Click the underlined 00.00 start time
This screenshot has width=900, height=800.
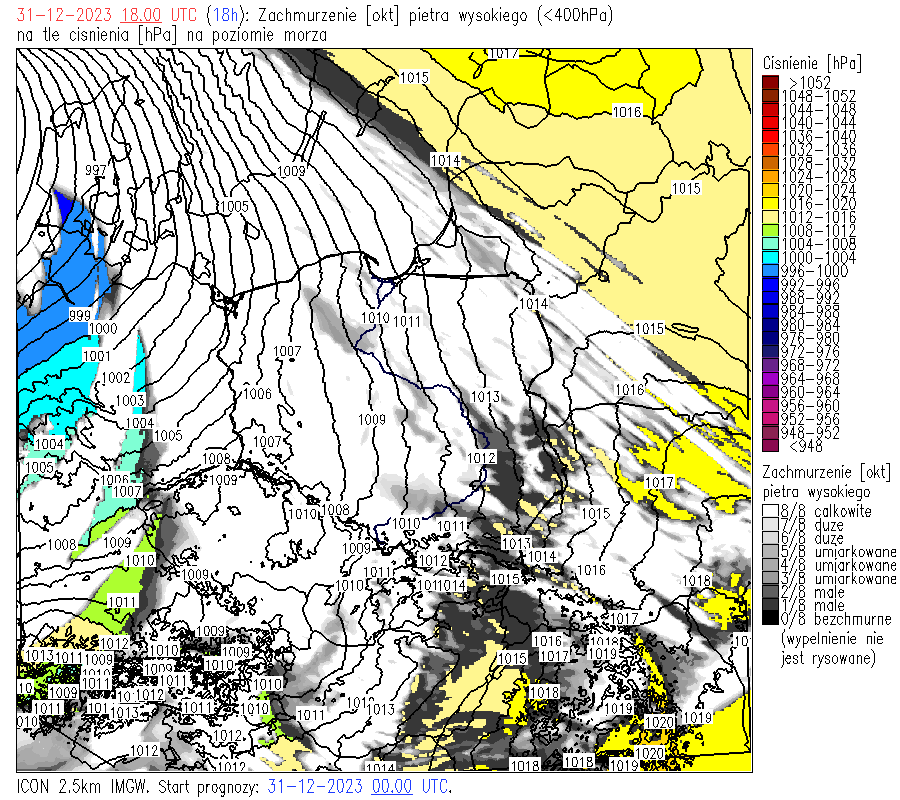[392, 786]
